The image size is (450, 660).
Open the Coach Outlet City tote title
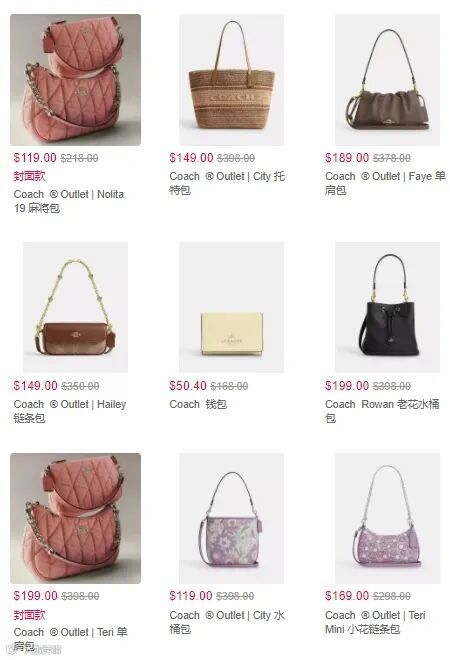(x=227, y=183)
